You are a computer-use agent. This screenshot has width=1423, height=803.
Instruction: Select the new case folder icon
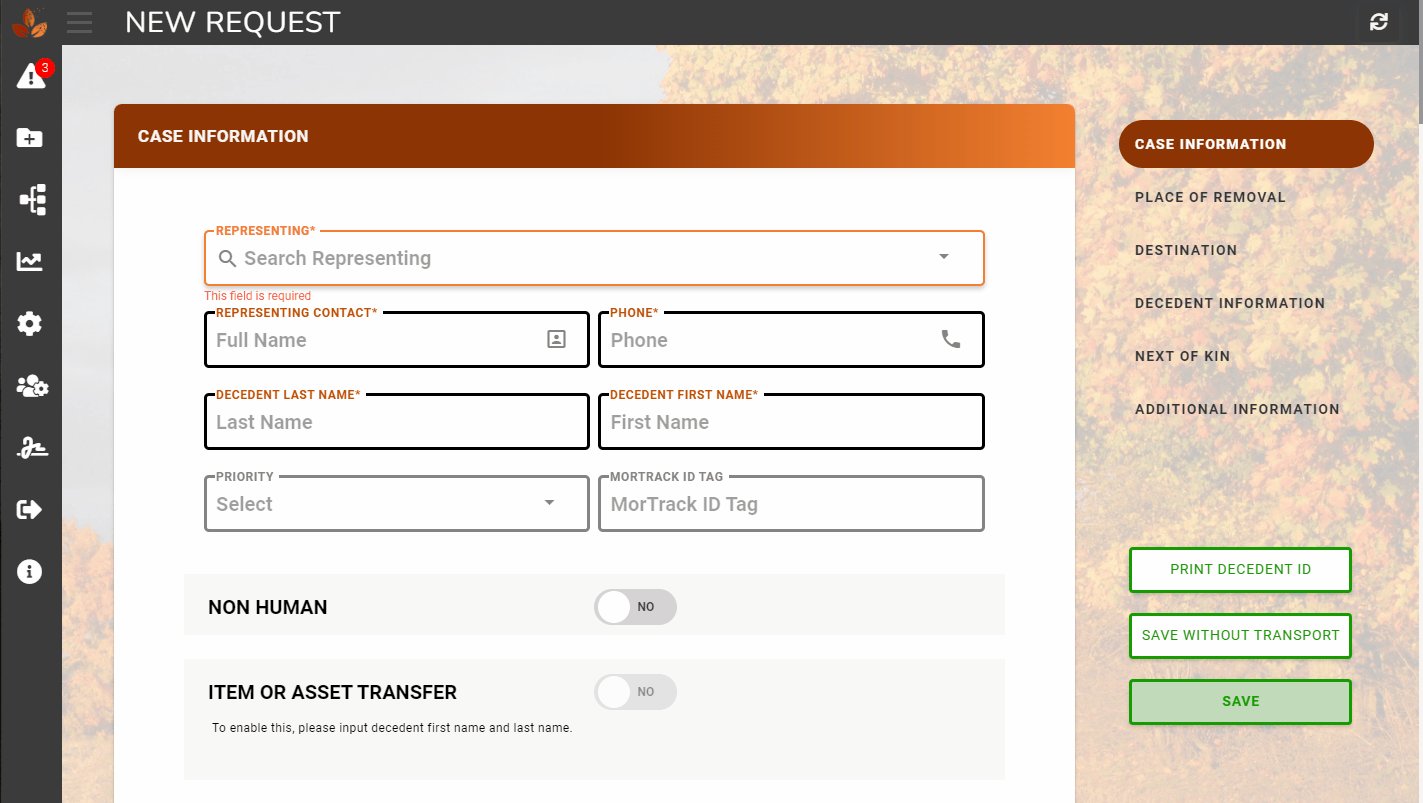(30, 137)
